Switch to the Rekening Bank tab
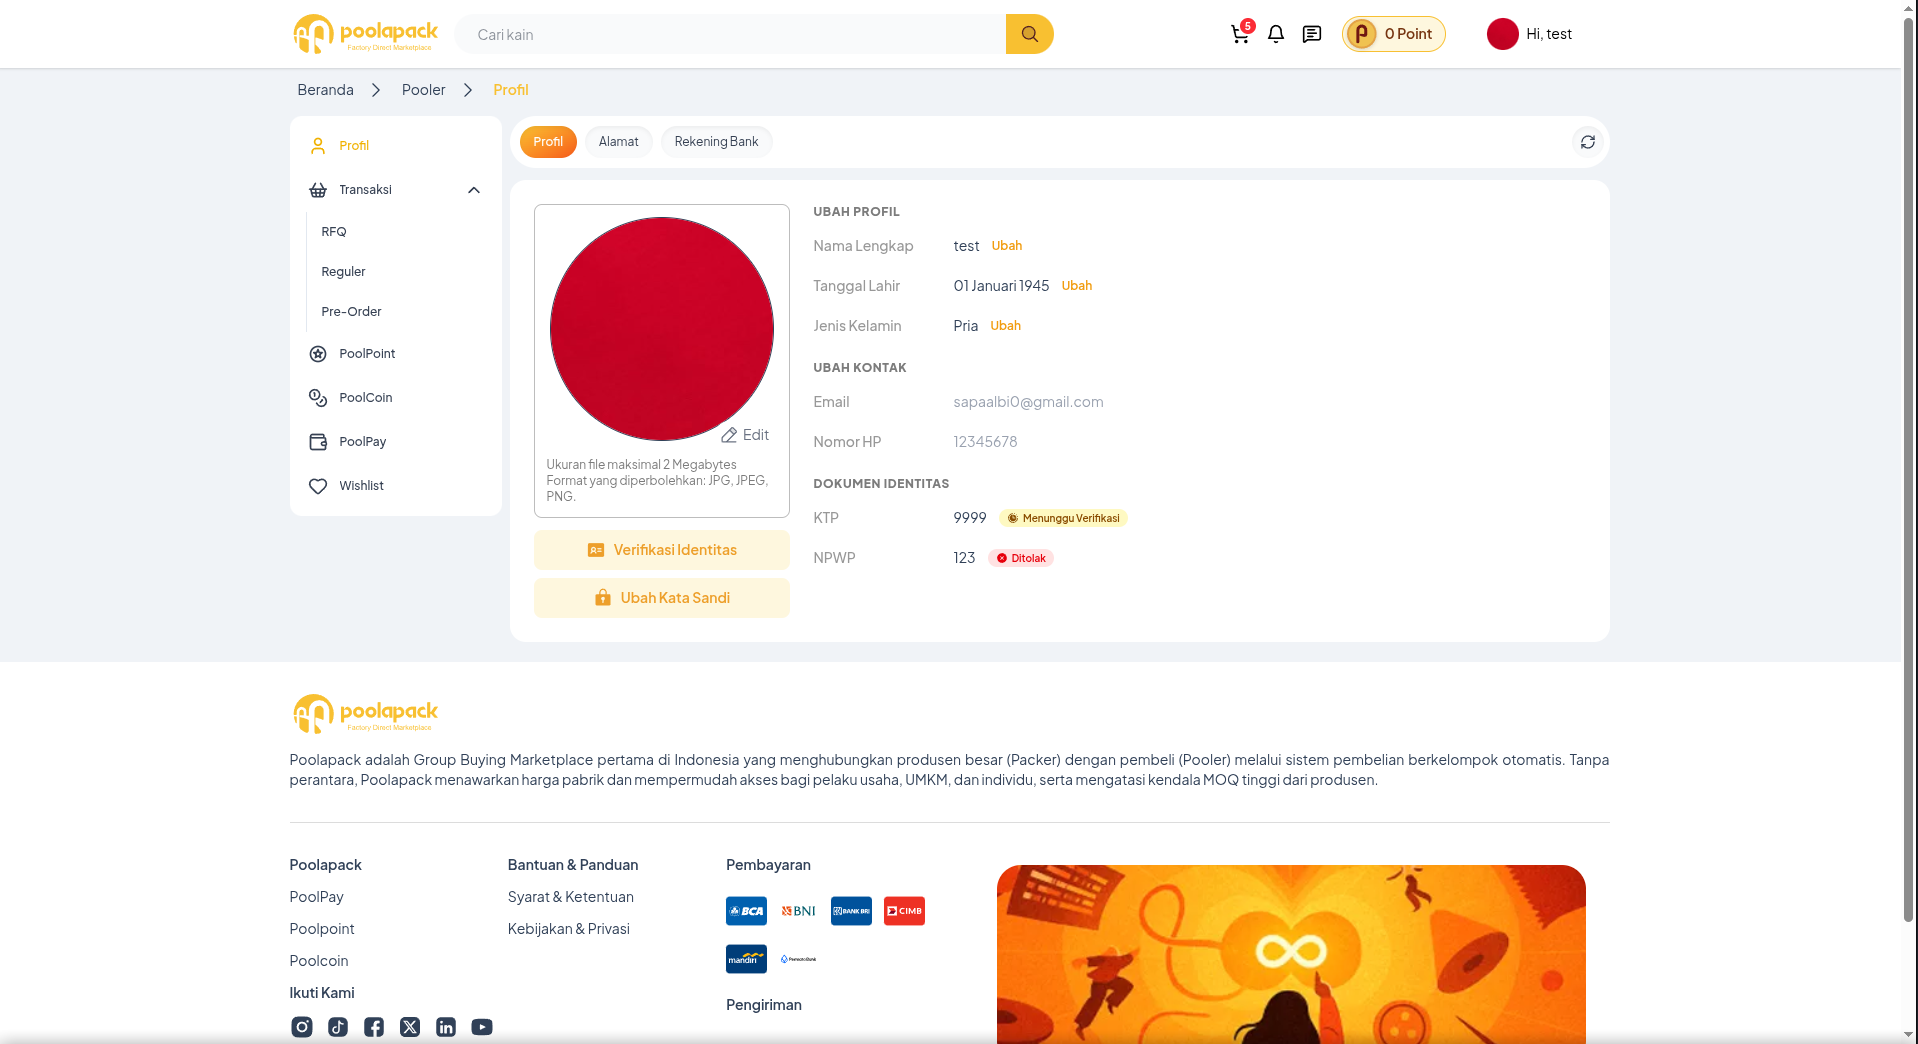 [x=716, y=142]
